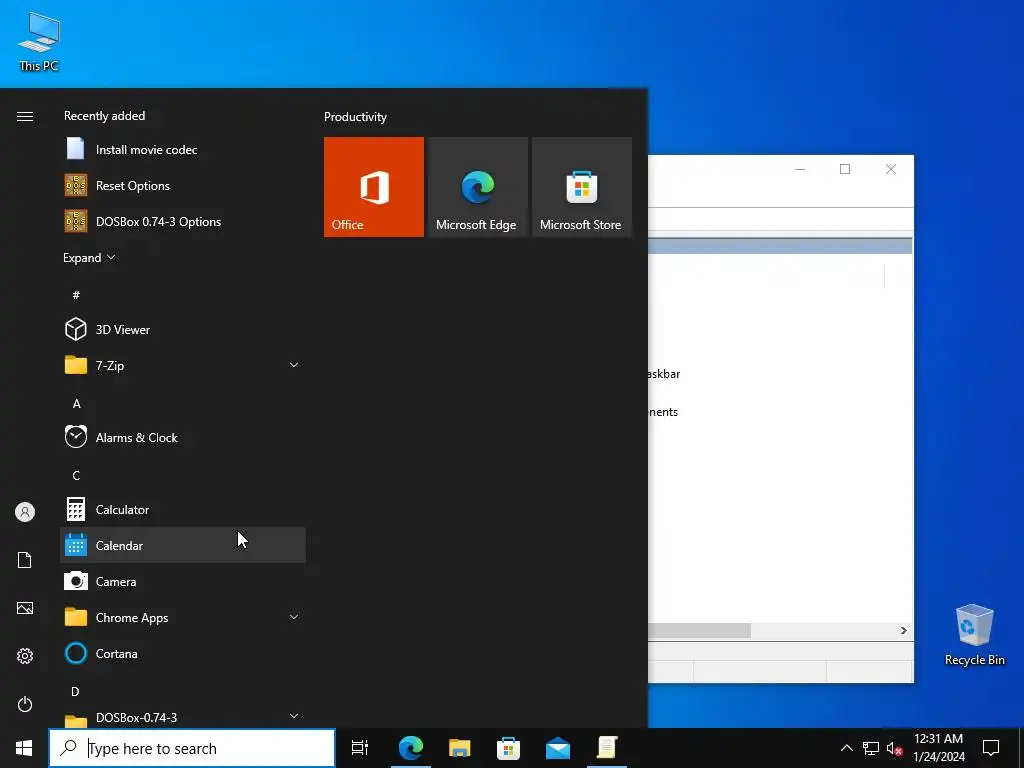Open Reset Options from recently added
The height and width of the screenshot is (768, 1024).
(x=183, y=185)
